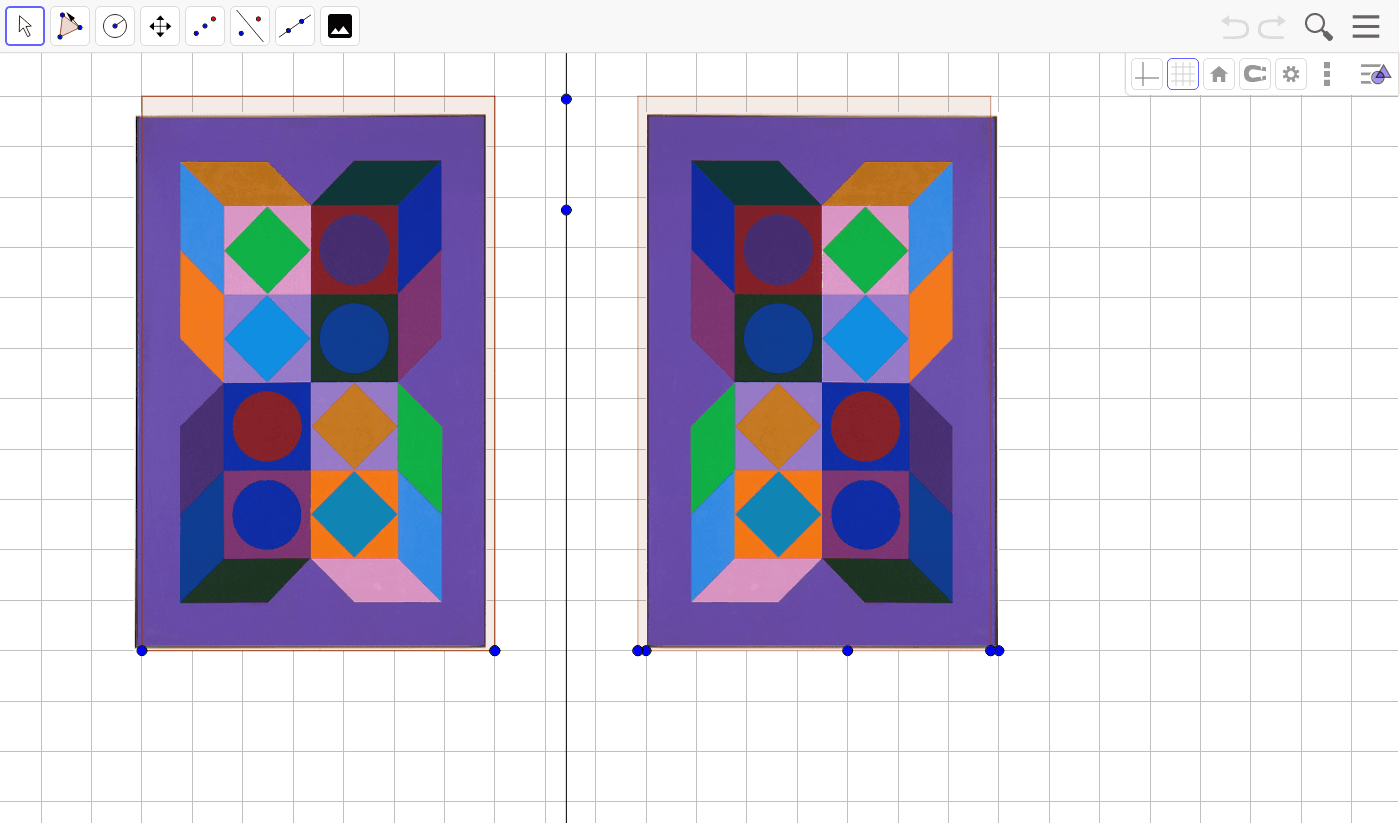Select the Image insert tool
The height and width of the screenshot is (825, 1400).
pos(340,26)
